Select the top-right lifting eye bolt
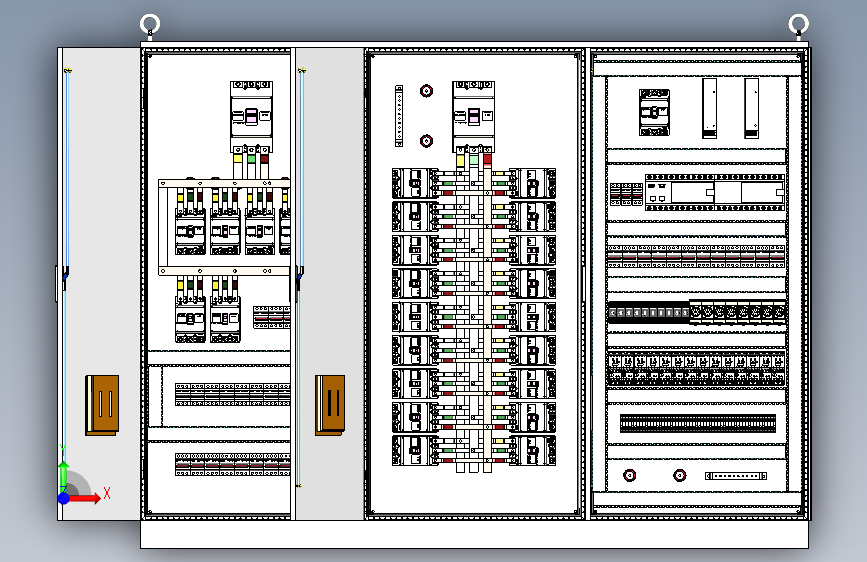 [x=798, y=26]
